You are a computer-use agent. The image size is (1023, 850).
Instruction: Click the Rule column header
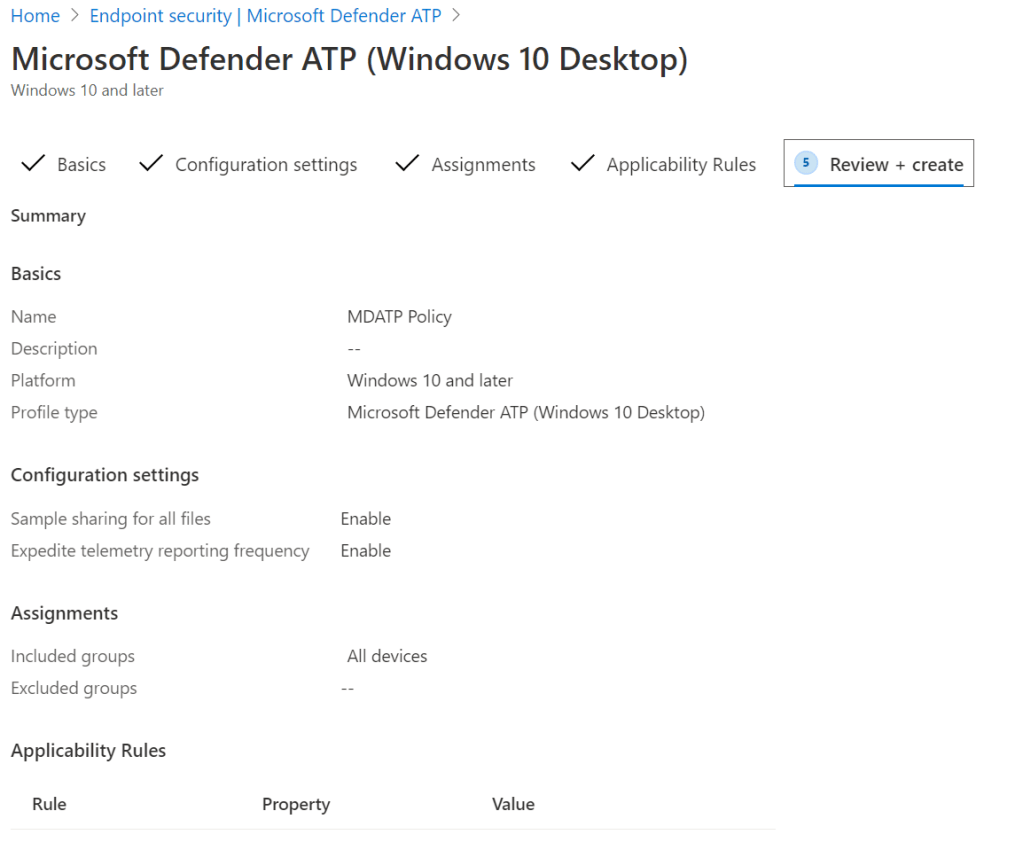(x=49, y=804)
